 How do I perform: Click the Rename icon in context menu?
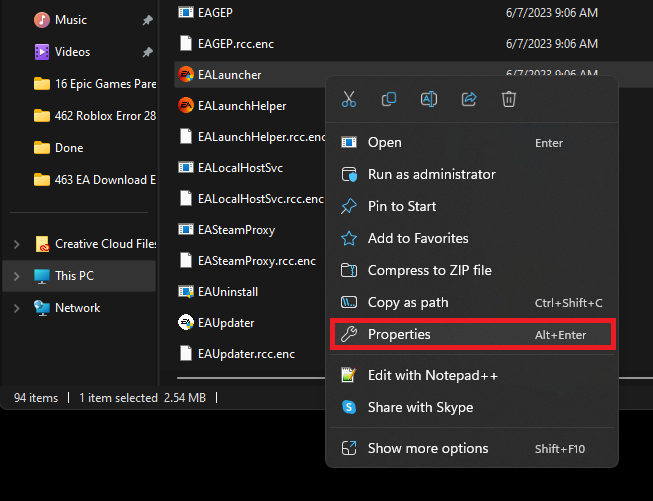click(x=429, y=99)
